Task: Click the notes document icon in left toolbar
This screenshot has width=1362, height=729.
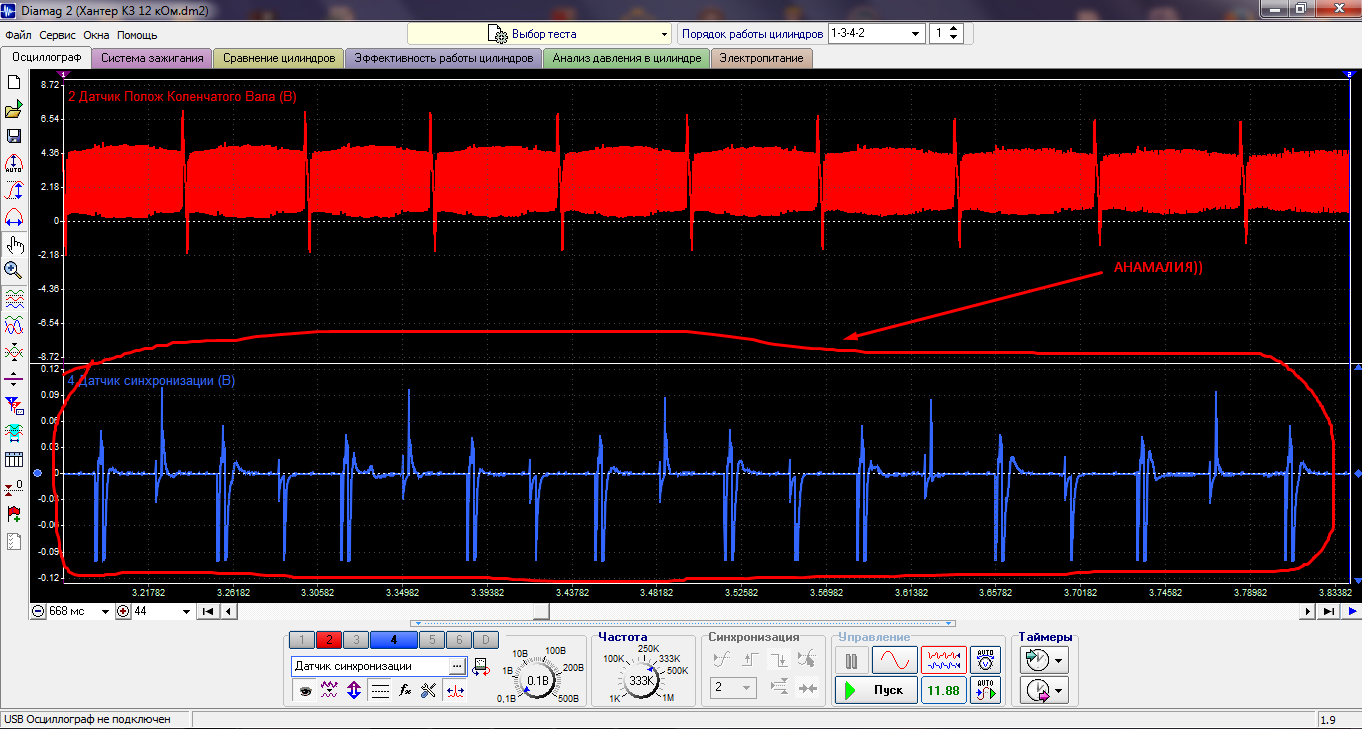Action: (x=14, y=541)
